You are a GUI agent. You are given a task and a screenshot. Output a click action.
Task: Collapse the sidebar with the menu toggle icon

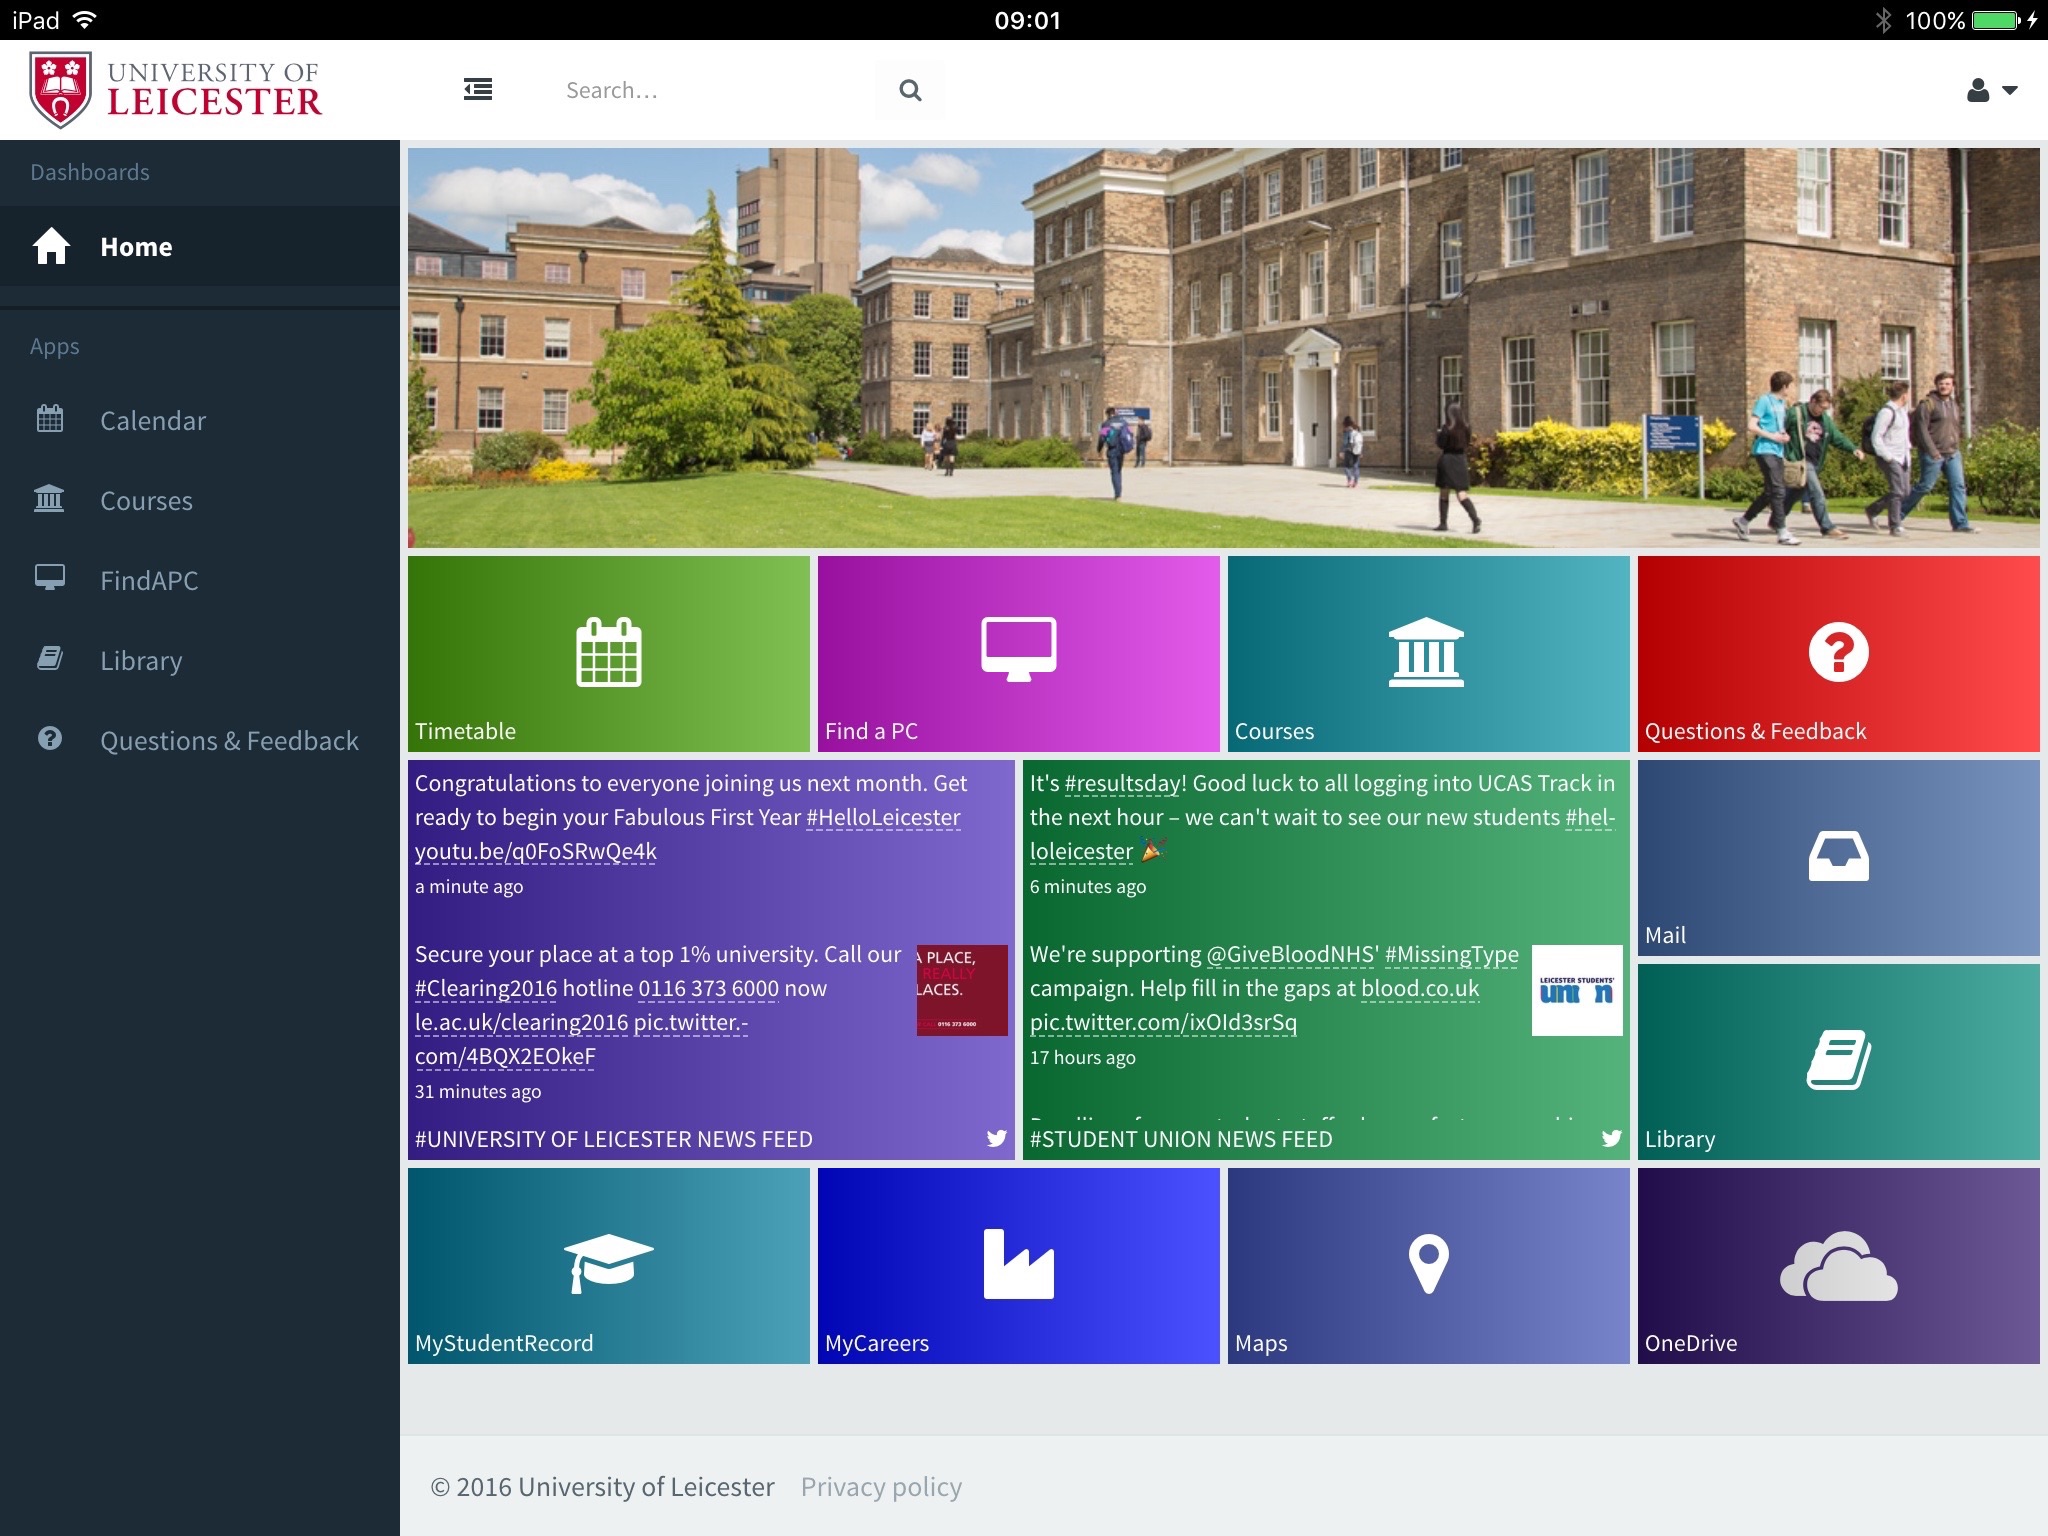coord(478,90)
